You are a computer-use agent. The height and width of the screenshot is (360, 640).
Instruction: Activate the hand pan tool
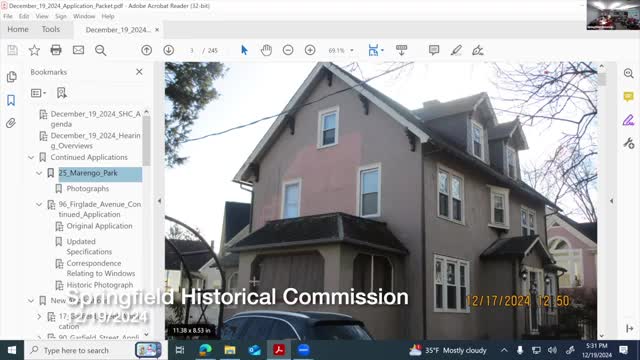tap(266, 50)
